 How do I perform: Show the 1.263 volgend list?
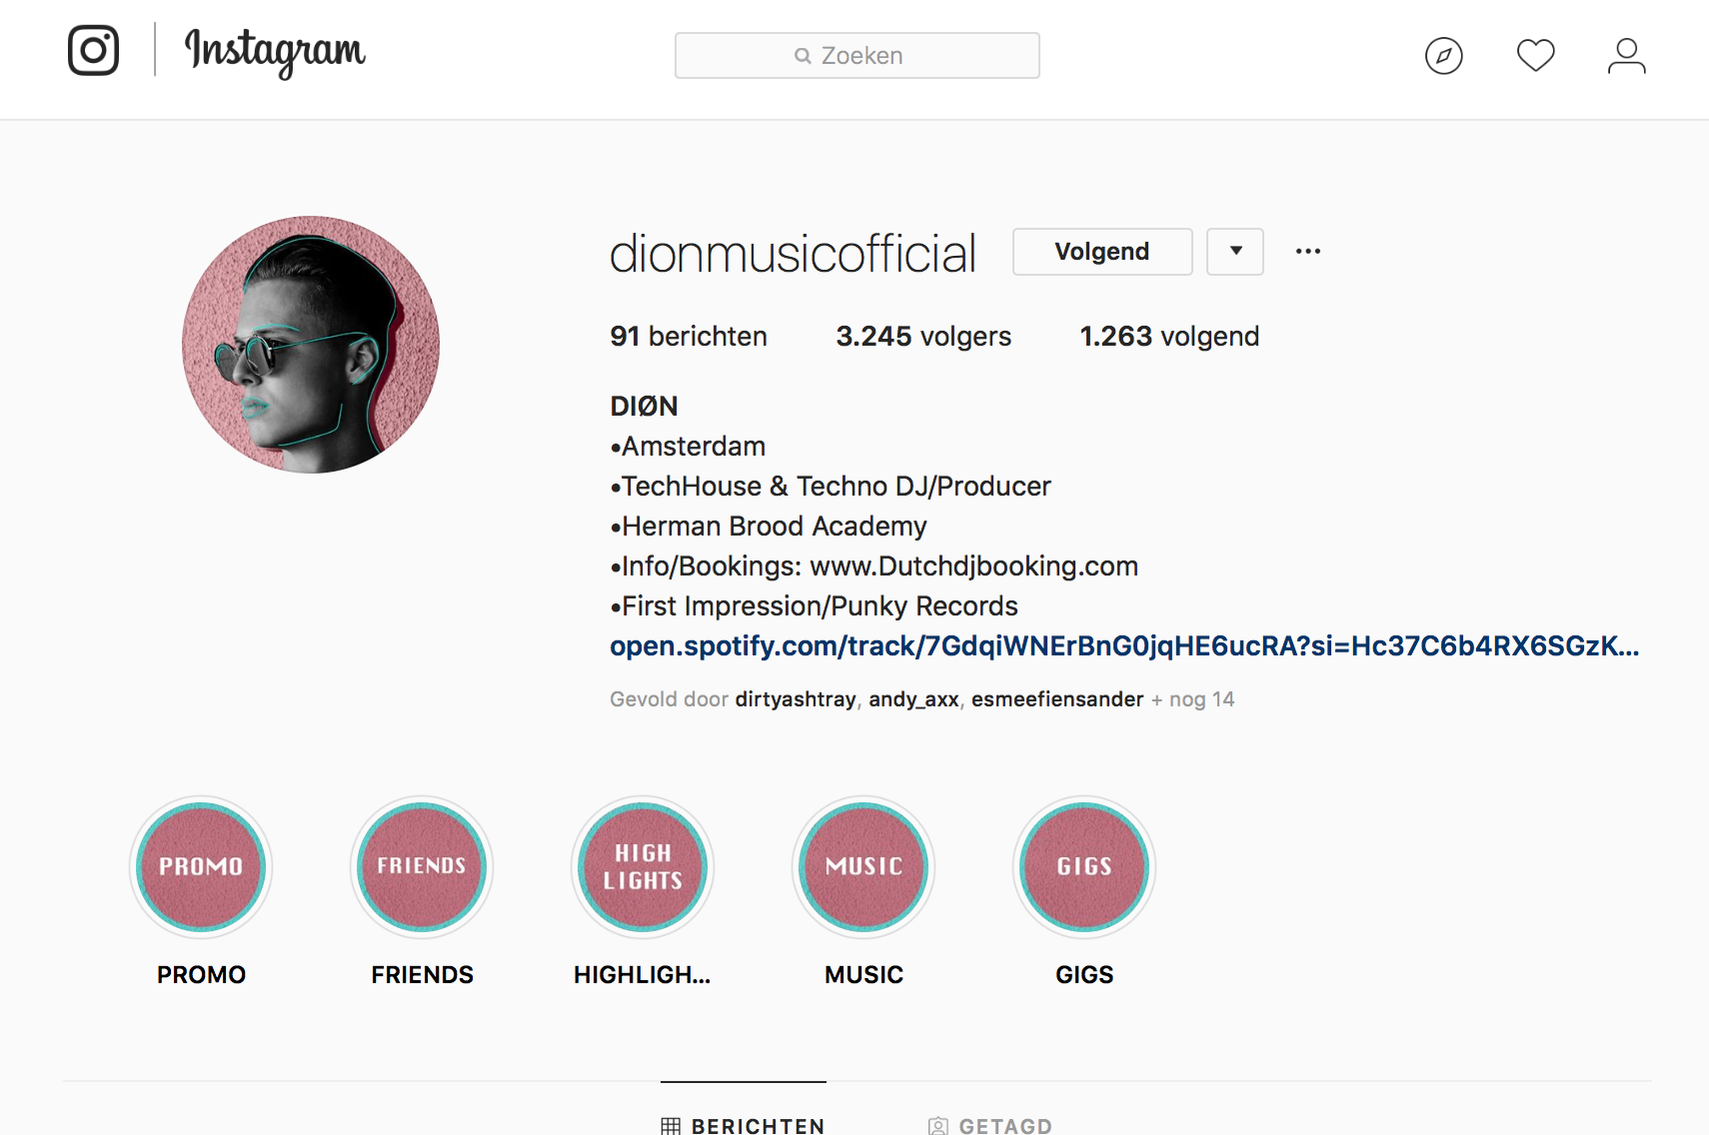(1169, 336)
